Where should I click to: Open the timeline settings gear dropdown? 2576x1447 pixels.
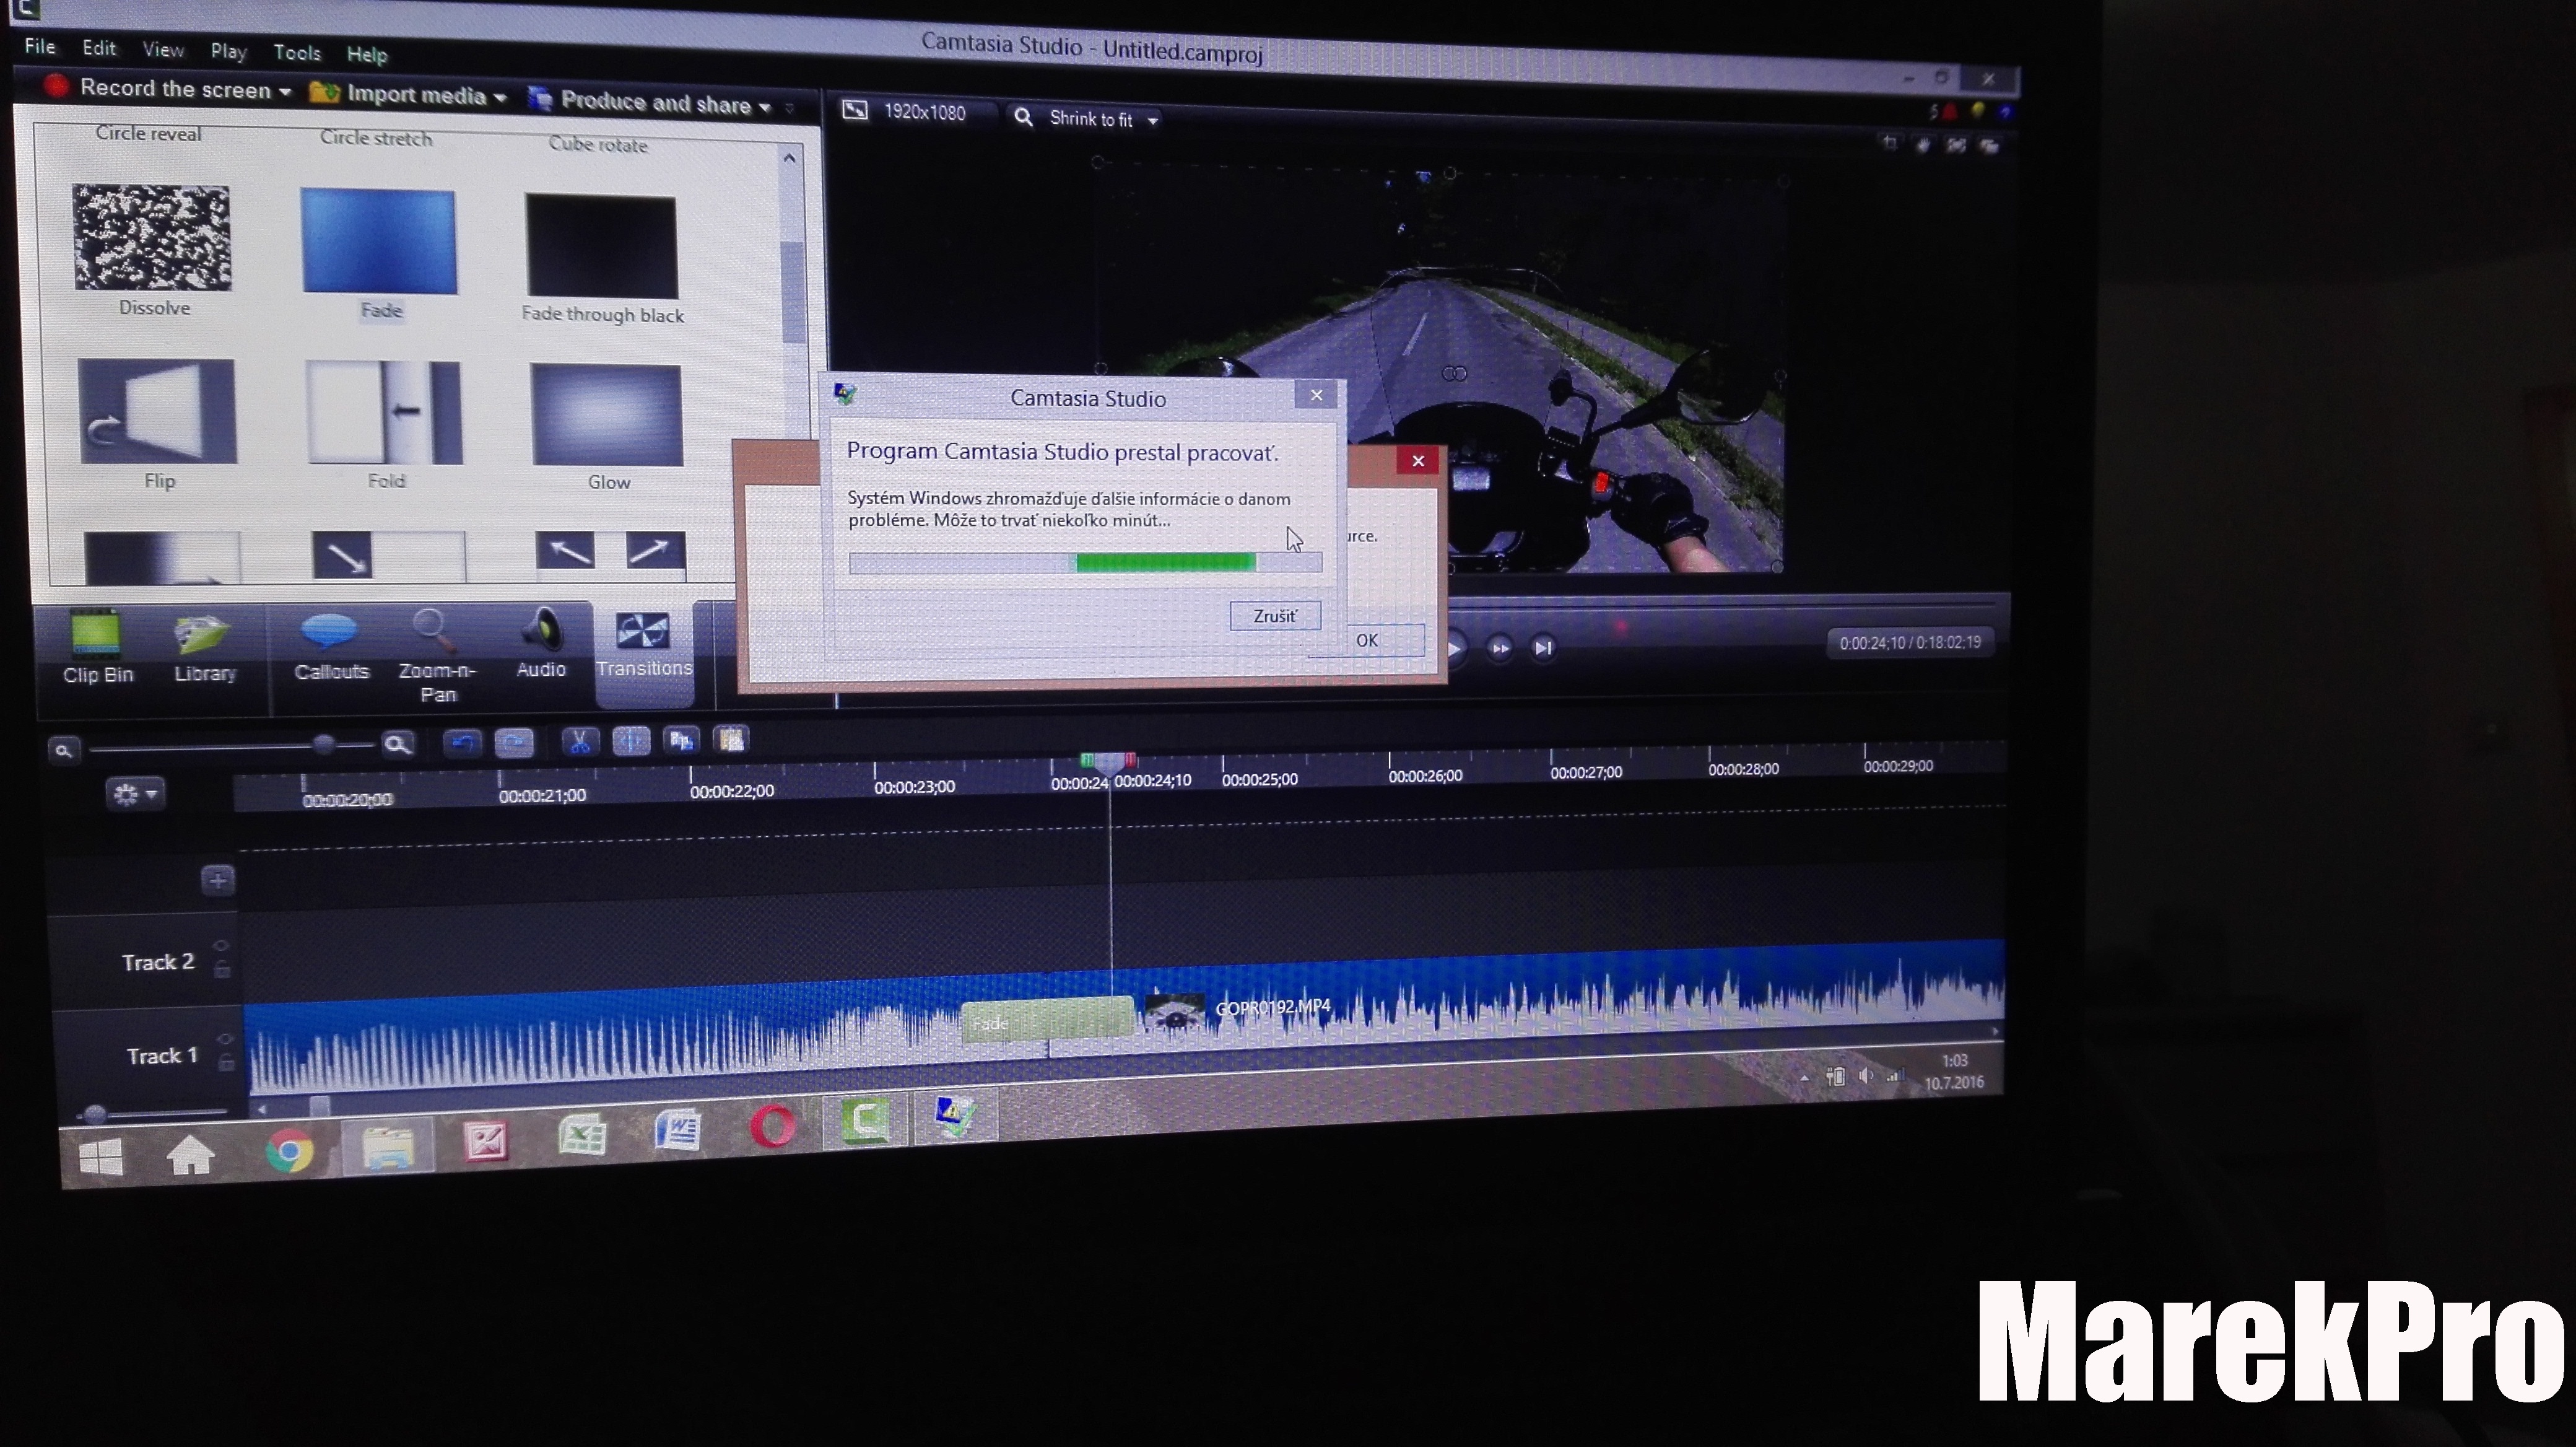(135, 794)
